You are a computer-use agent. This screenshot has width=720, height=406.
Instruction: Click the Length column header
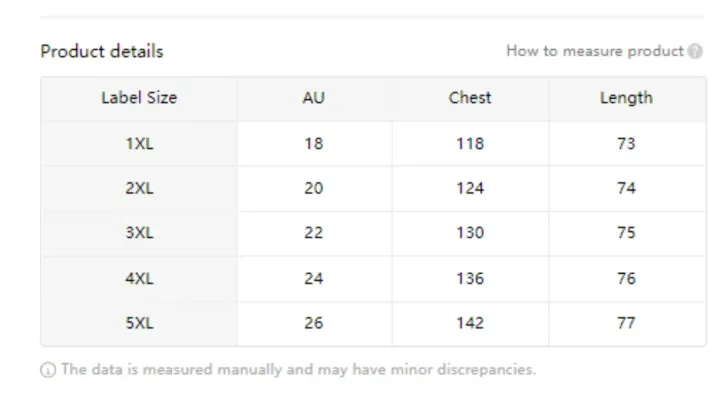point(626,98)
